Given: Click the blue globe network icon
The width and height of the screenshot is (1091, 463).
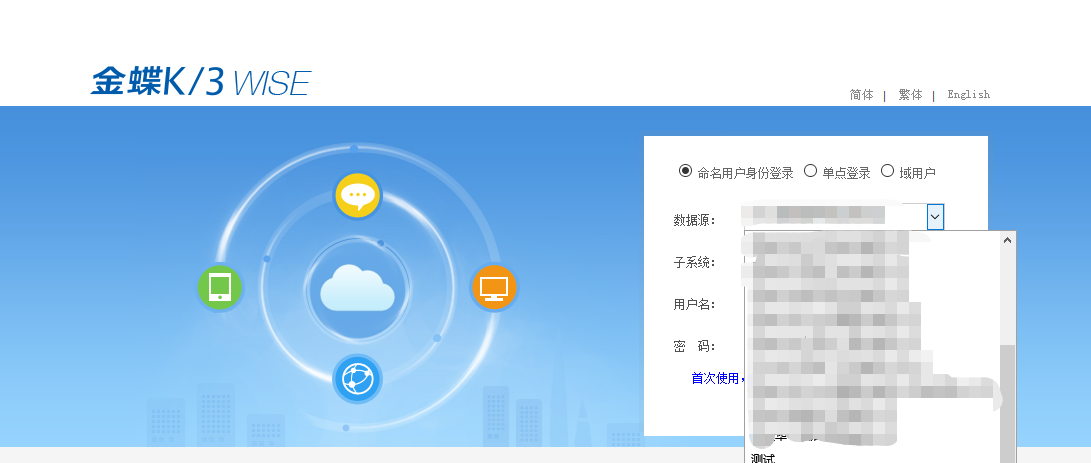Looking at the screenshot, I should click(358, 379).
